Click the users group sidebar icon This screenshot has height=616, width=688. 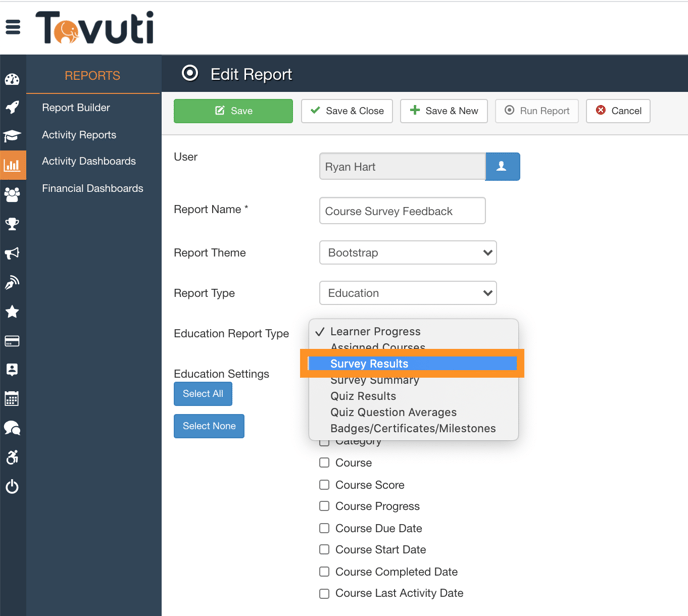click(x=12, y=195)
